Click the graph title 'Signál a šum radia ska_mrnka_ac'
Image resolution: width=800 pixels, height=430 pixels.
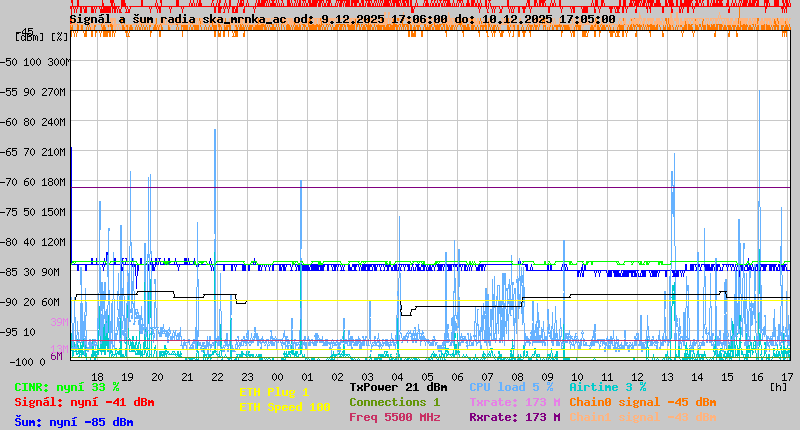(178, 19)
